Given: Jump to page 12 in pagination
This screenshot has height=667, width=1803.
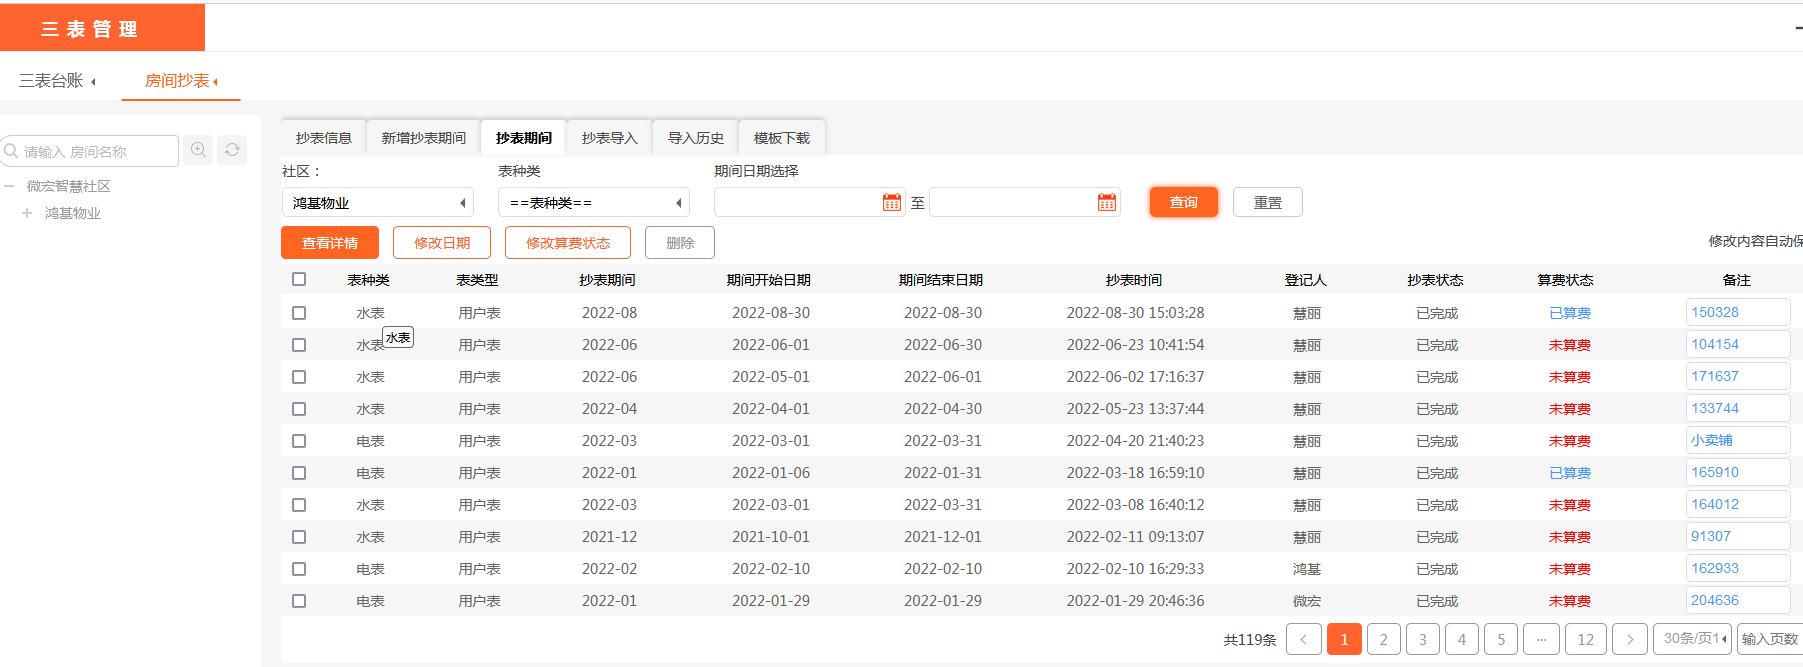Looking at the screenshot, I should 1585,639.
